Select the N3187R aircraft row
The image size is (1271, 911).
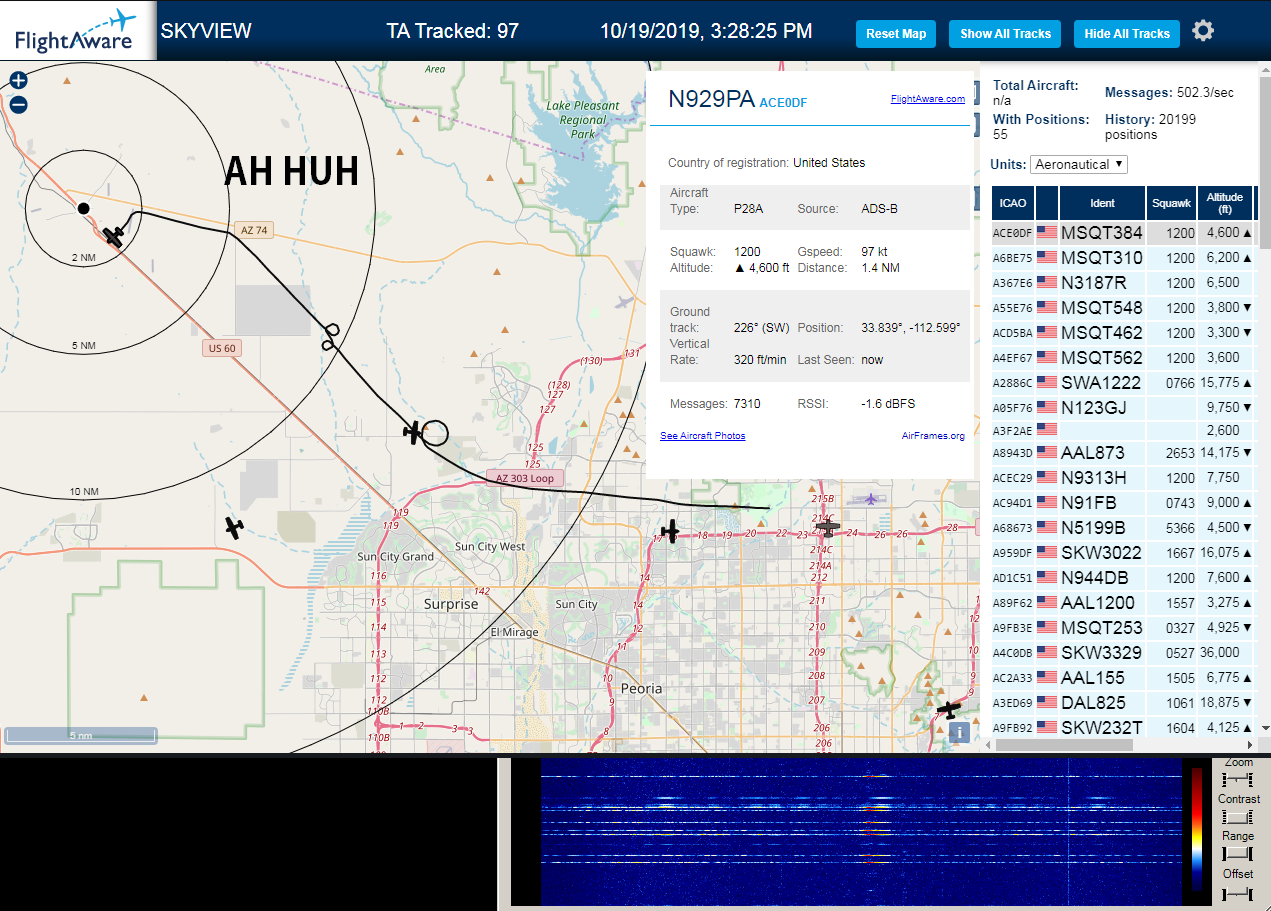tap(1124, 283)
